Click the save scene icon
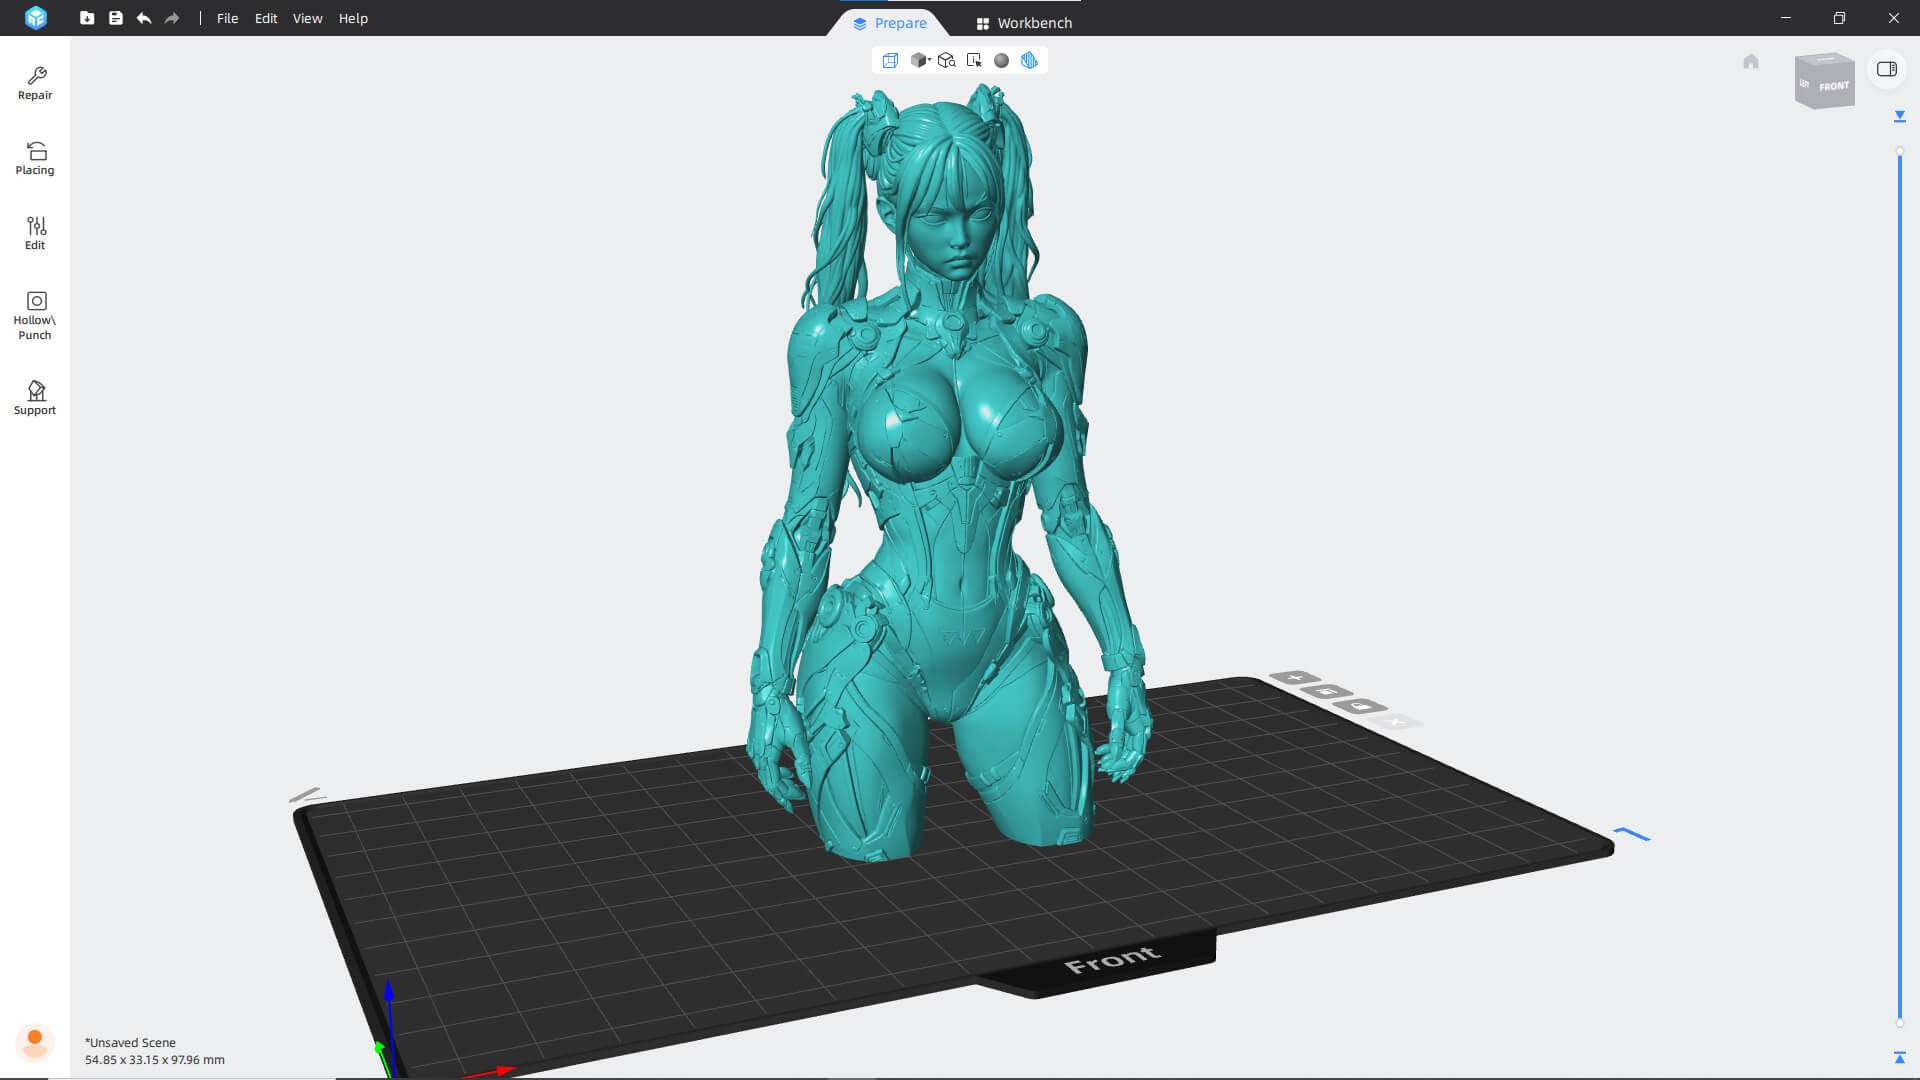The height and width of the screenshot is (1080, 1920). point(116,18)
